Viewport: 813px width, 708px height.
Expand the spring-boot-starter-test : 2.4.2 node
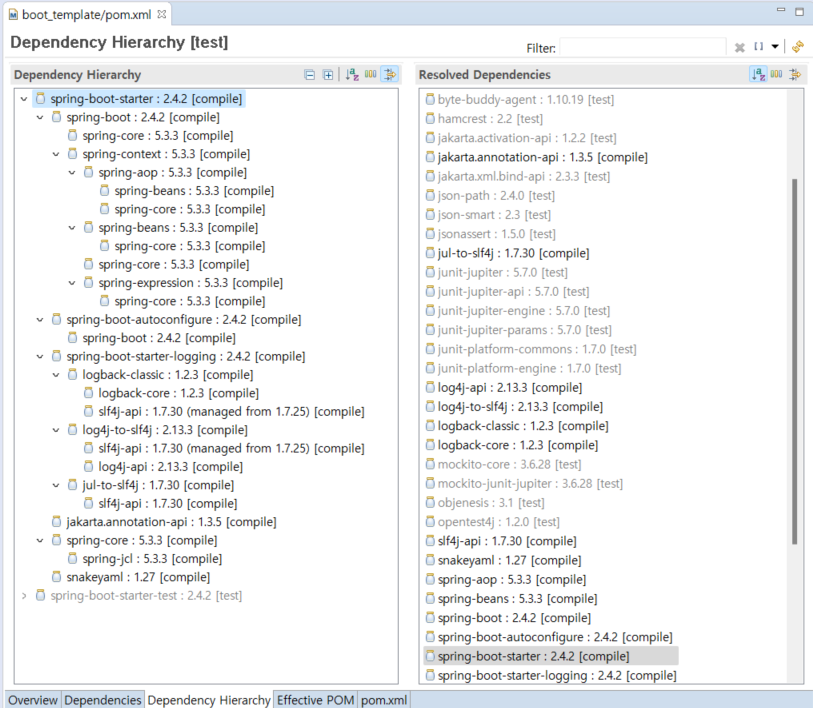tap(24, 595)
